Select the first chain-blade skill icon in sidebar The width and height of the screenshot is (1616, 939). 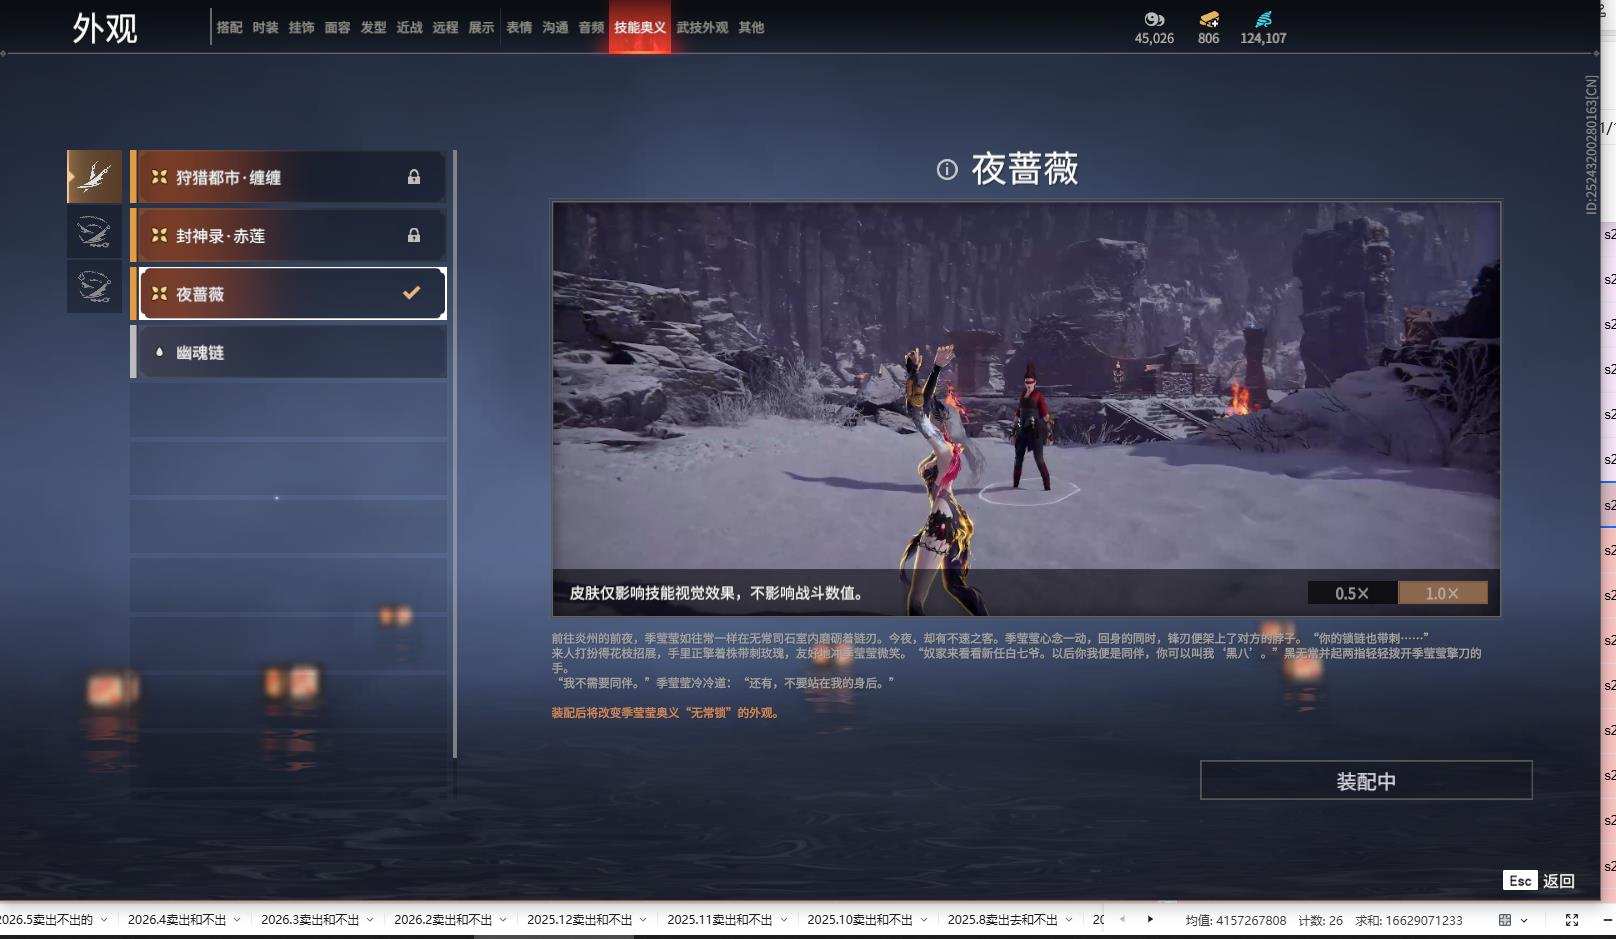coord(94,177)
